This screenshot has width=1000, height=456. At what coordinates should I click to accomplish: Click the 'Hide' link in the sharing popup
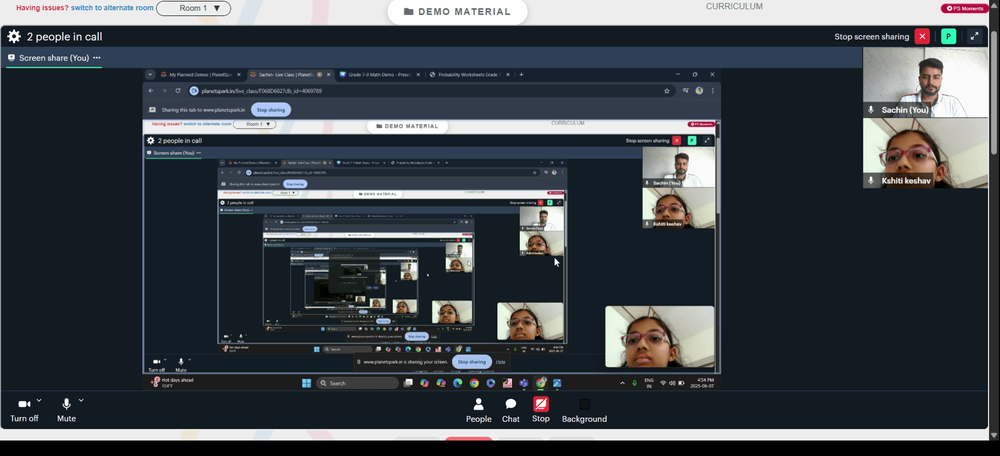pos(501,362)
